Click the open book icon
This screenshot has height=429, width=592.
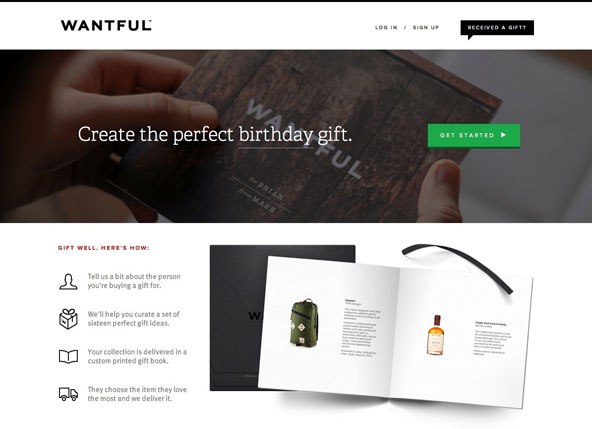pos(68,356)
